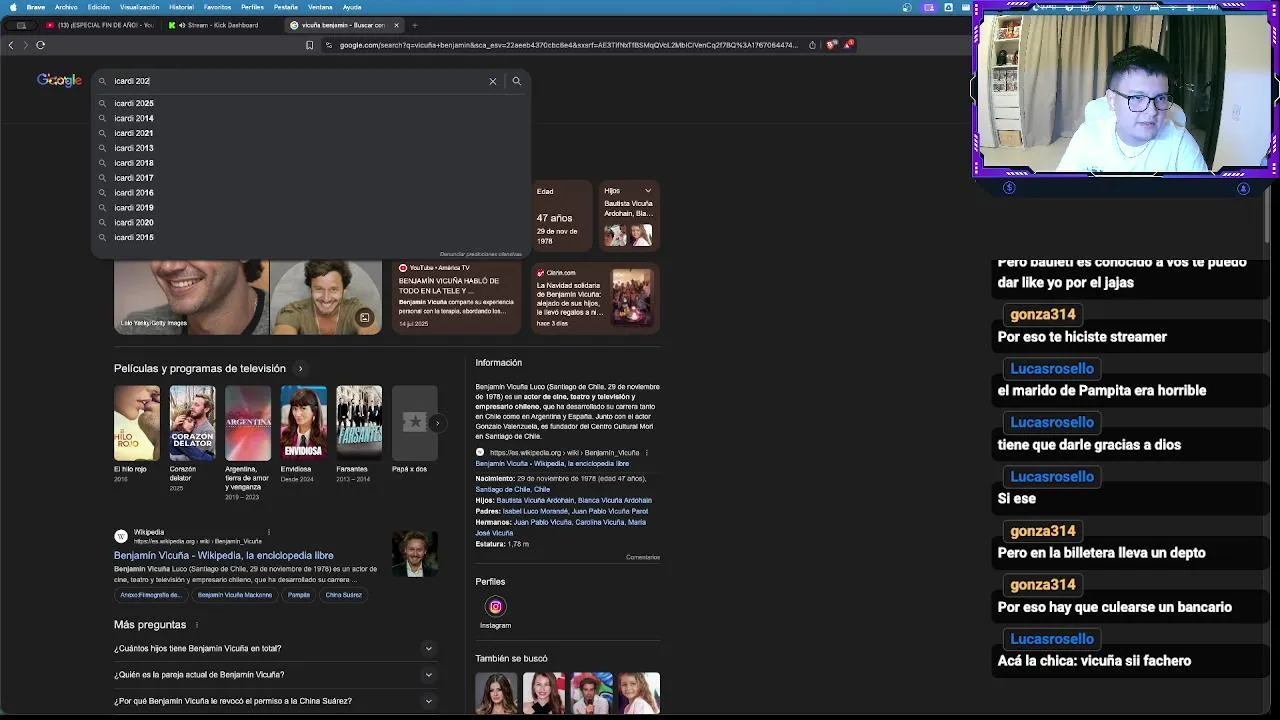Image resolution: width=1280 pixels, height=720 pixels.
Task: Open the Apple menu
Action: 12,7
